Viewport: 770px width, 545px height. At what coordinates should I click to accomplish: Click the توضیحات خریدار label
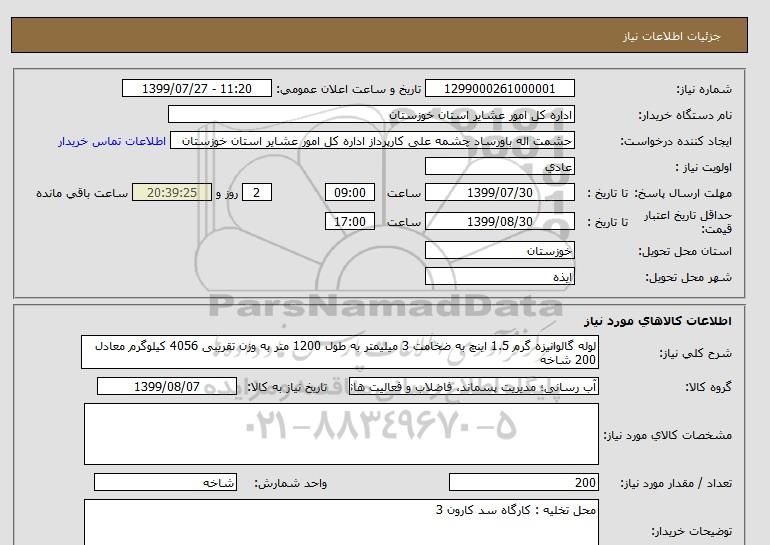coord(691,531)
